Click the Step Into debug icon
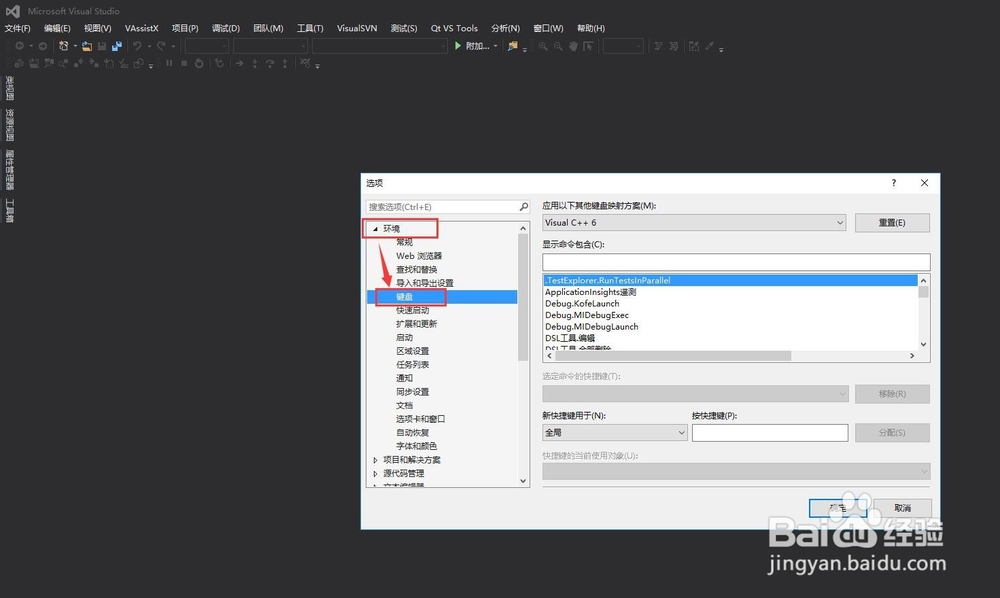This screenshot has height=598, width=1000. (x=254, y=63)
